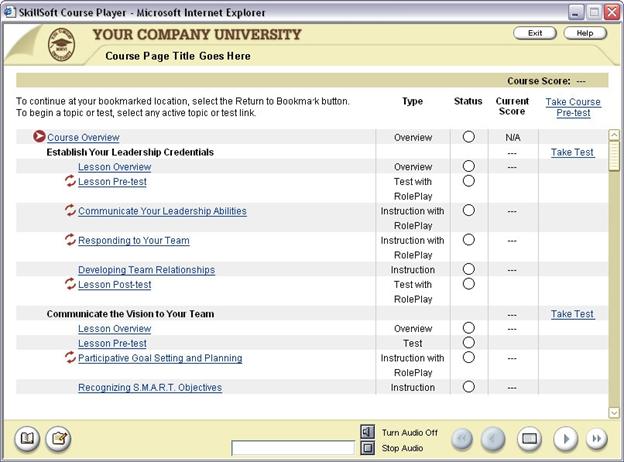Click the scroll down arrow of the course list
This screenshot has height=462, width=624.
(614, 413)
